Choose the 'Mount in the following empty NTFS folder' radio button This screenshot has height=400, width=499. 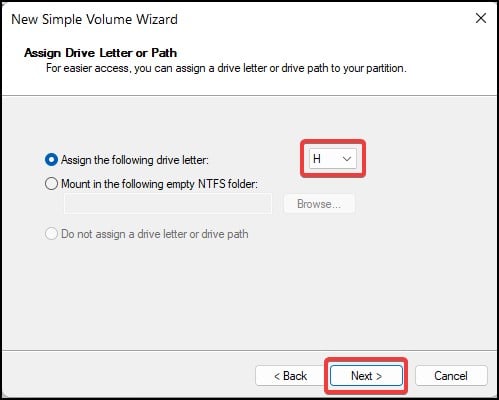(51, 184)
